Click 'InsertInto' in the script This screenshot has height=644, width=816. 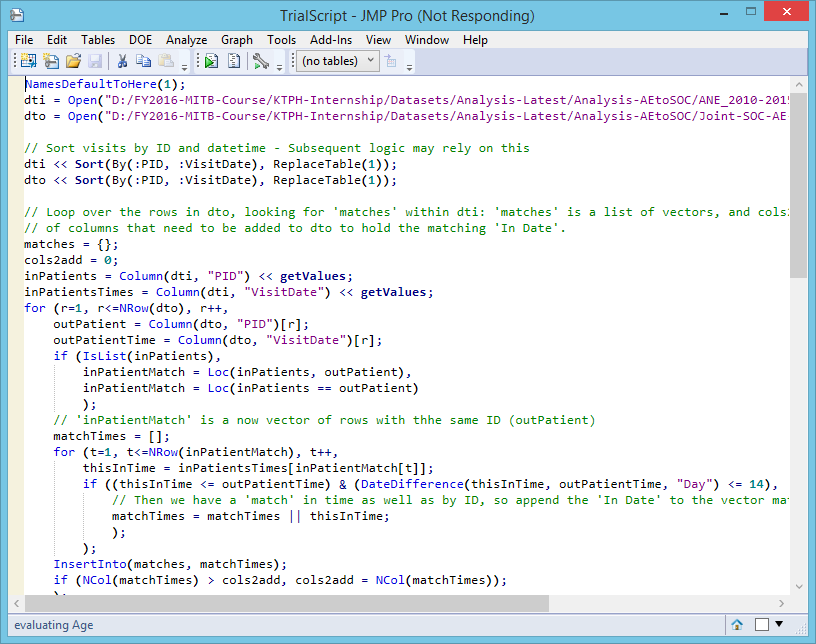90,564
